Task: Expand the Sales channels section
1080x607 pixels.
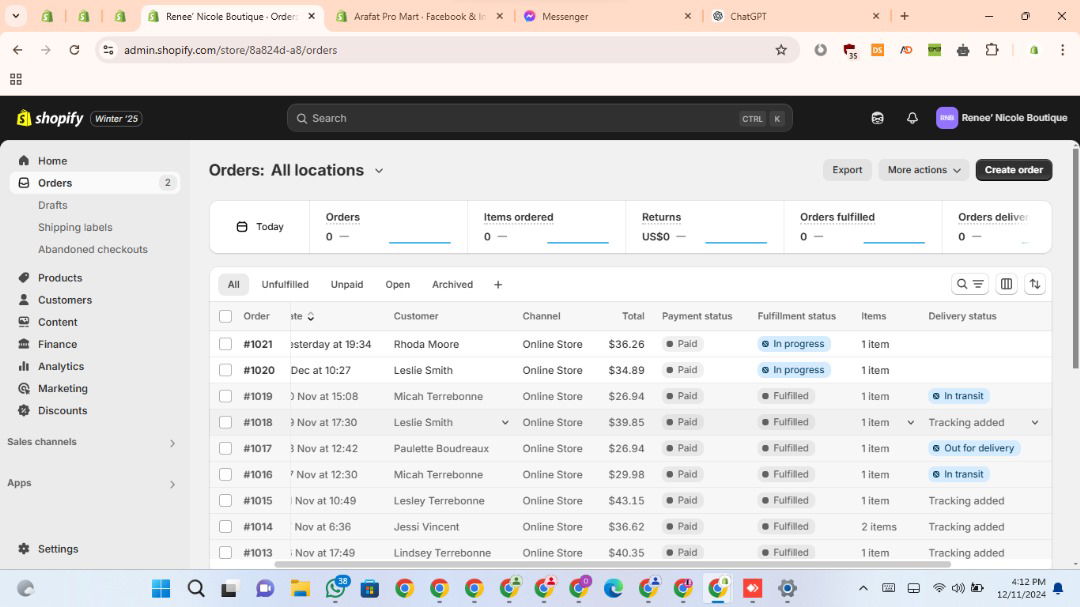Action: (171, 443)
